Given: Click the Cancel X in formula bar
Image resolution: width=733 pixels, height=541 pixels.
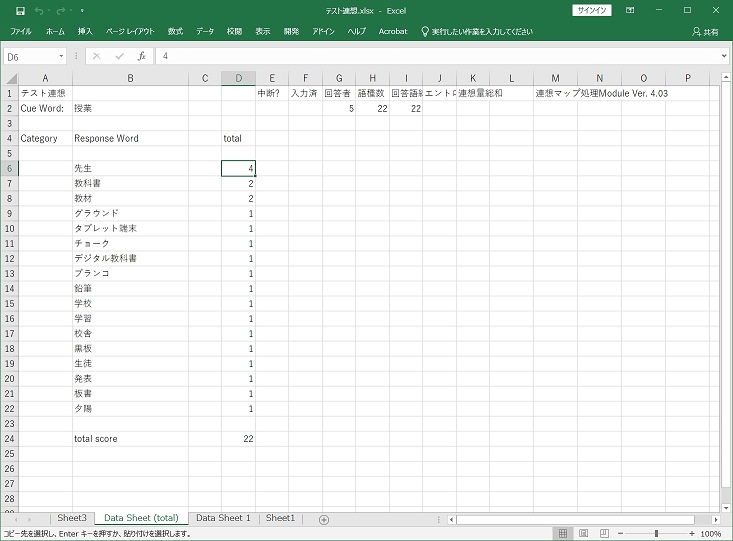Looking at the screenshot, I should pyautogui.click(x=97, y=56).
